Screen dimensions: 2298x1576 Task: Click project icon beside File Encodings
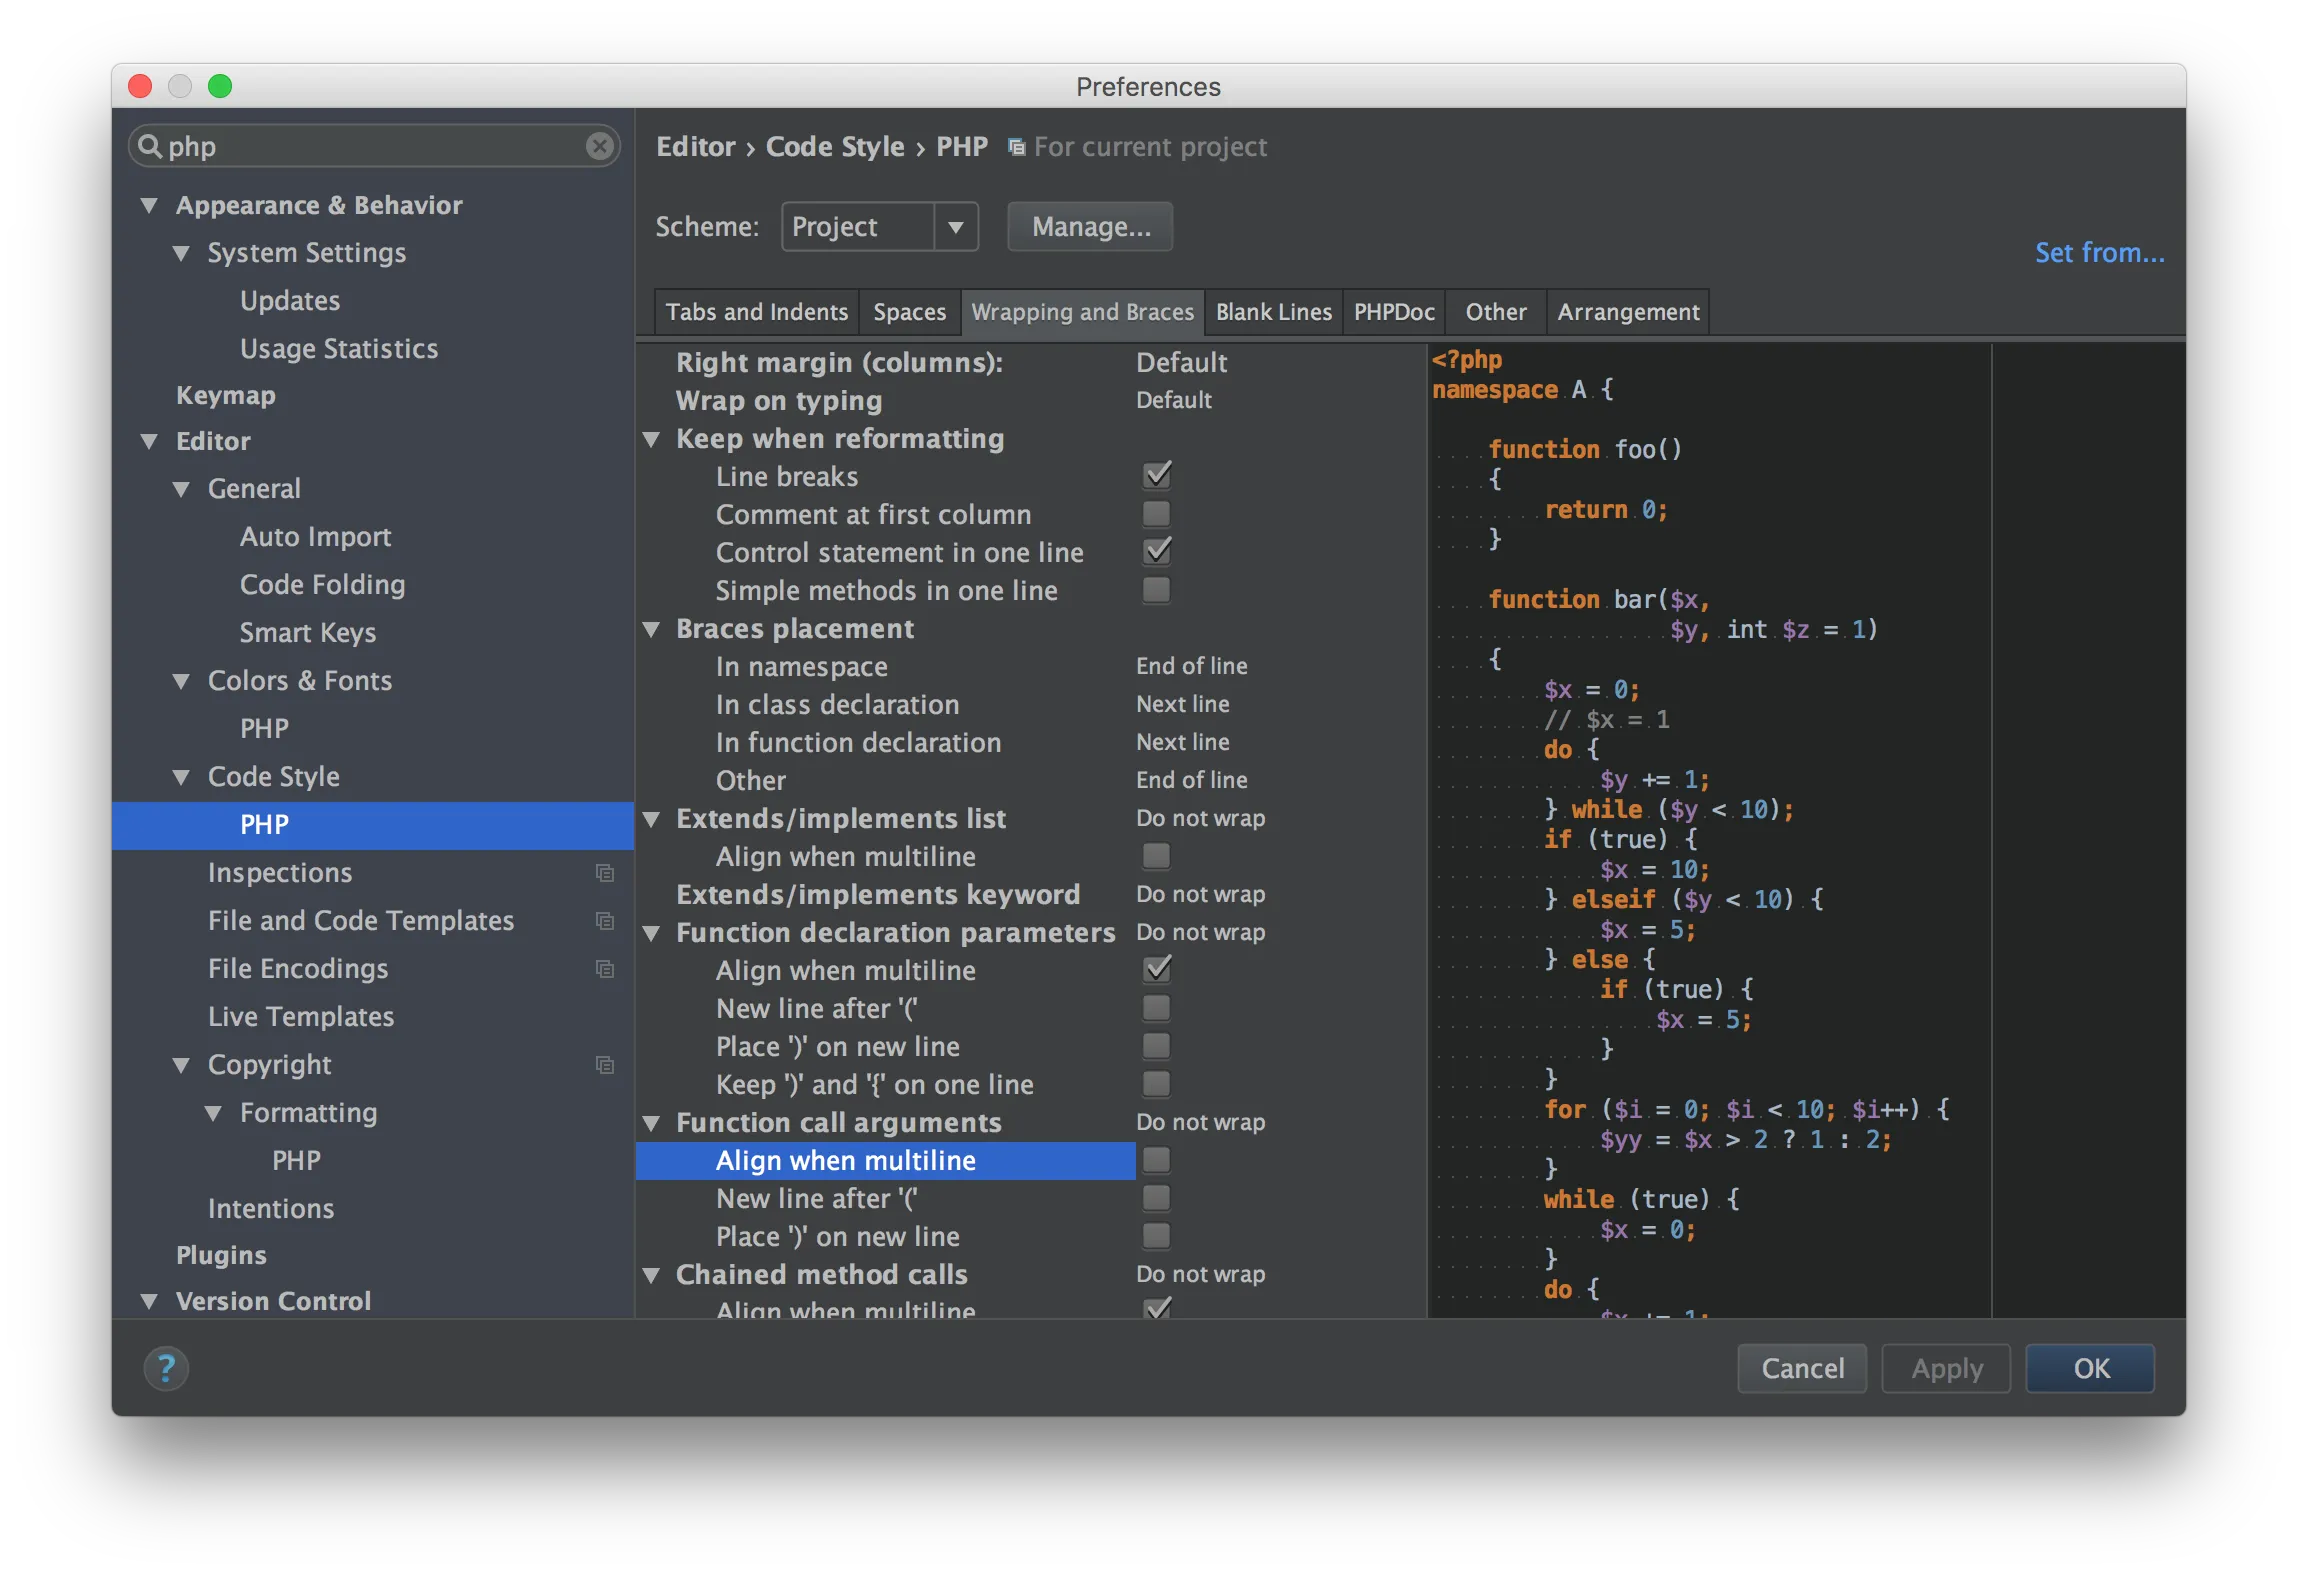pyautogui.click(x=604, y=969)
